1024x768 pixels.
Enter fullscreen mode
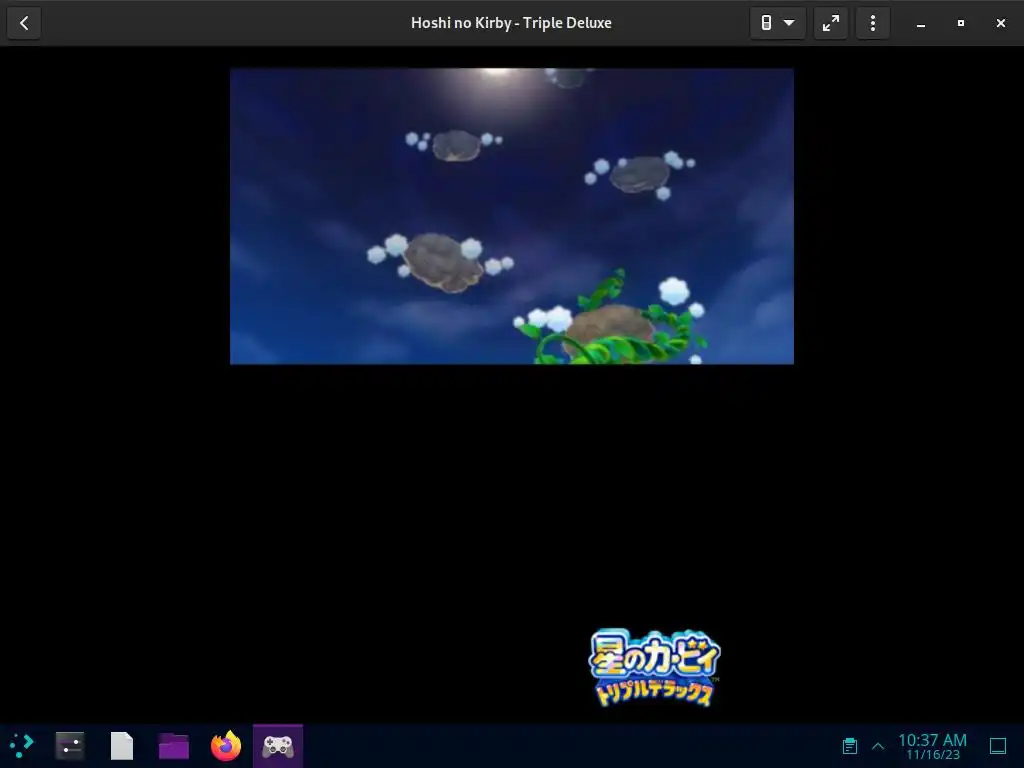click(831, 24)
